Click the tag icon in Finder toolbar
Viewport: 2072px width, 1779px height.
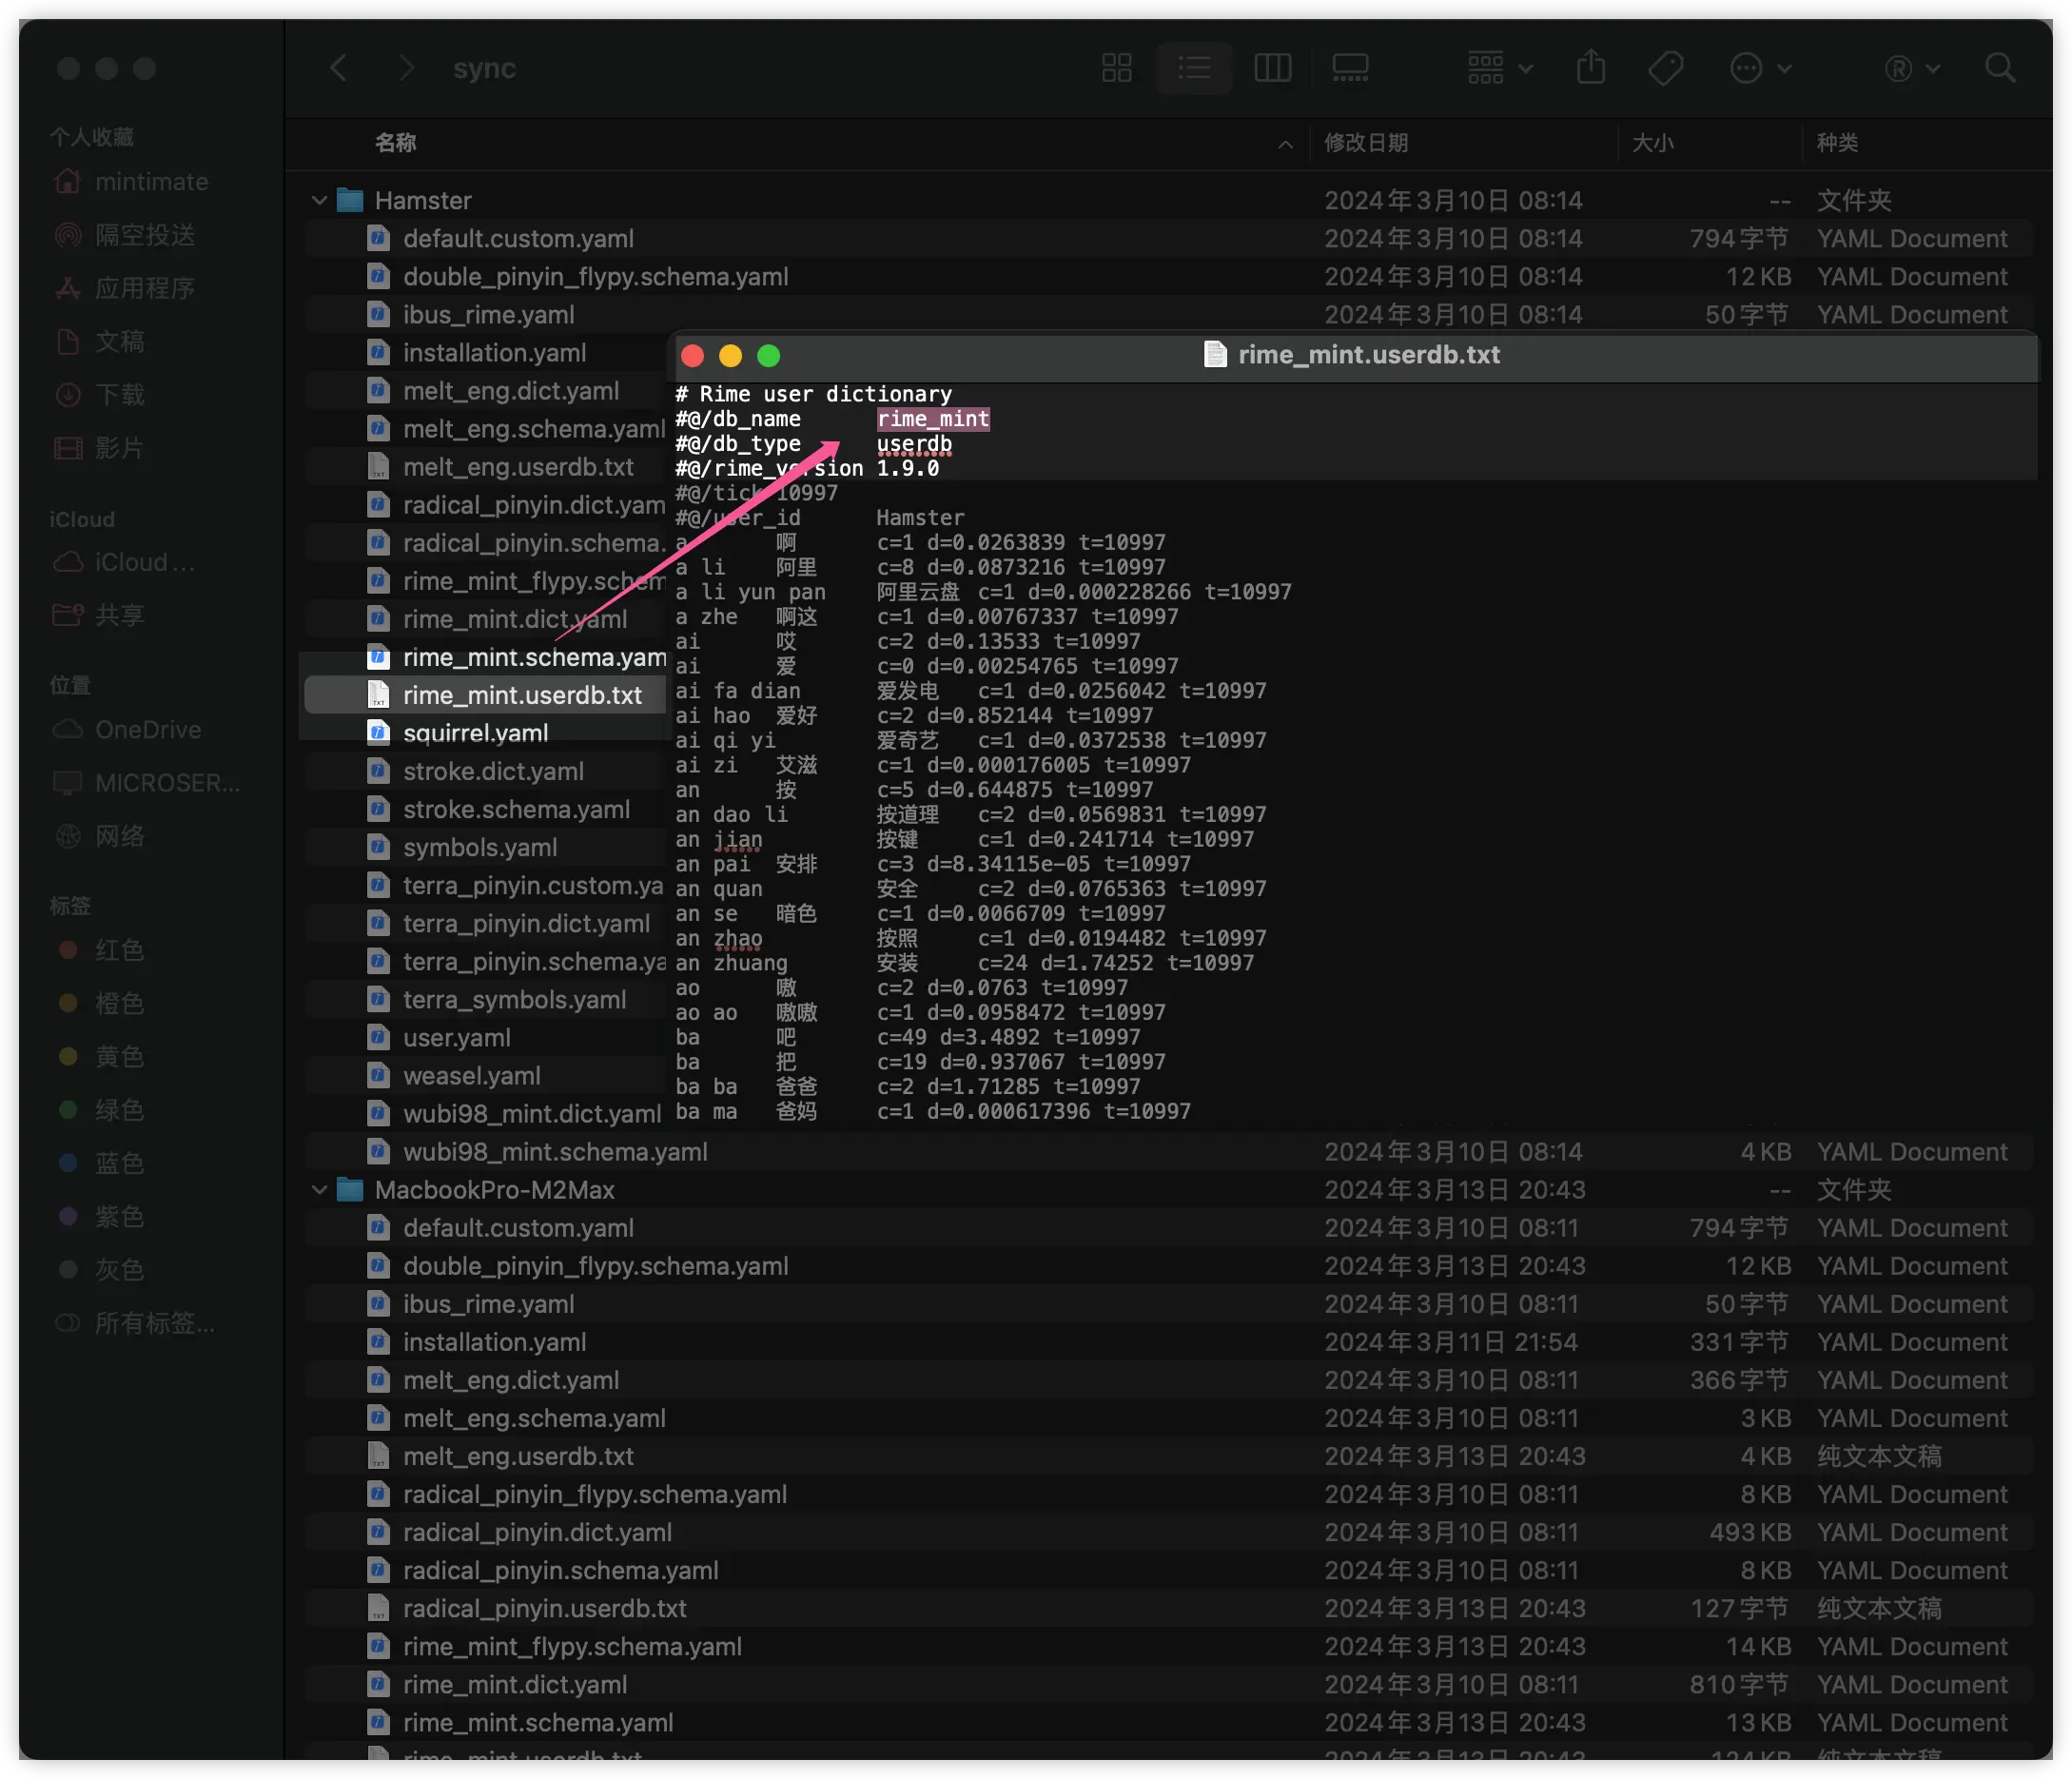coord(1666,68)
